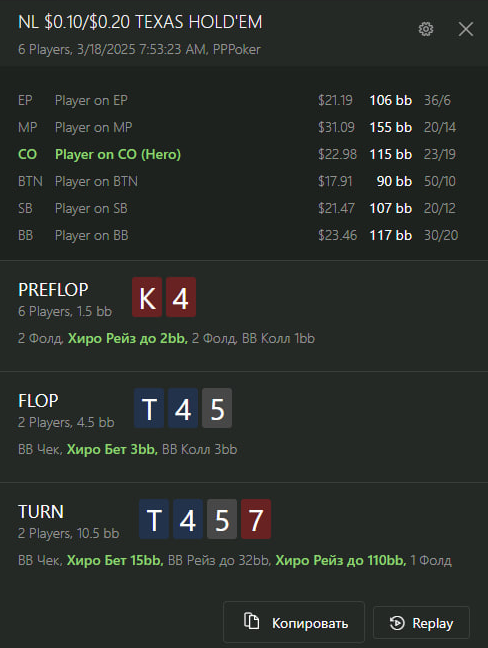This screenshot has height=648, width=488.
Task: Click the Replay button
Action: pyautogui.click(x=421, y=622)
